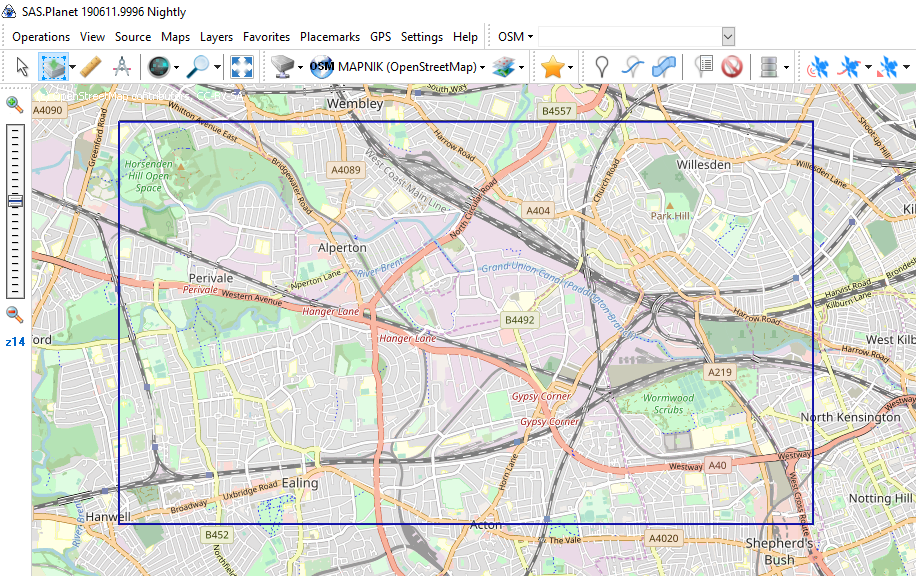This screenshot has width=916, height=576.
Task: Open the Operations menu
Action: tap(41, 37)
